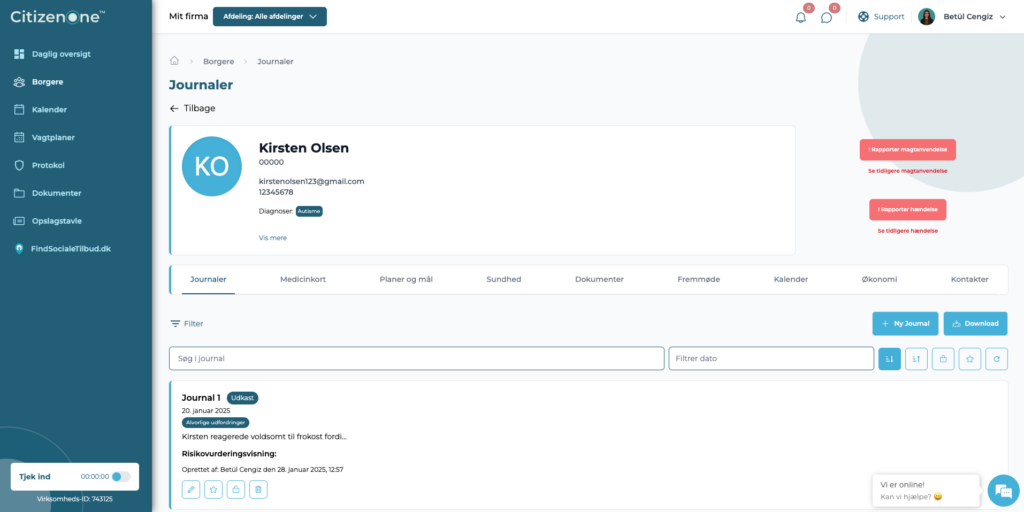Screen dimensions: 1024x512
Task: Sort journals ascending with the arrow icon
Action: click(x=916, y=359)
